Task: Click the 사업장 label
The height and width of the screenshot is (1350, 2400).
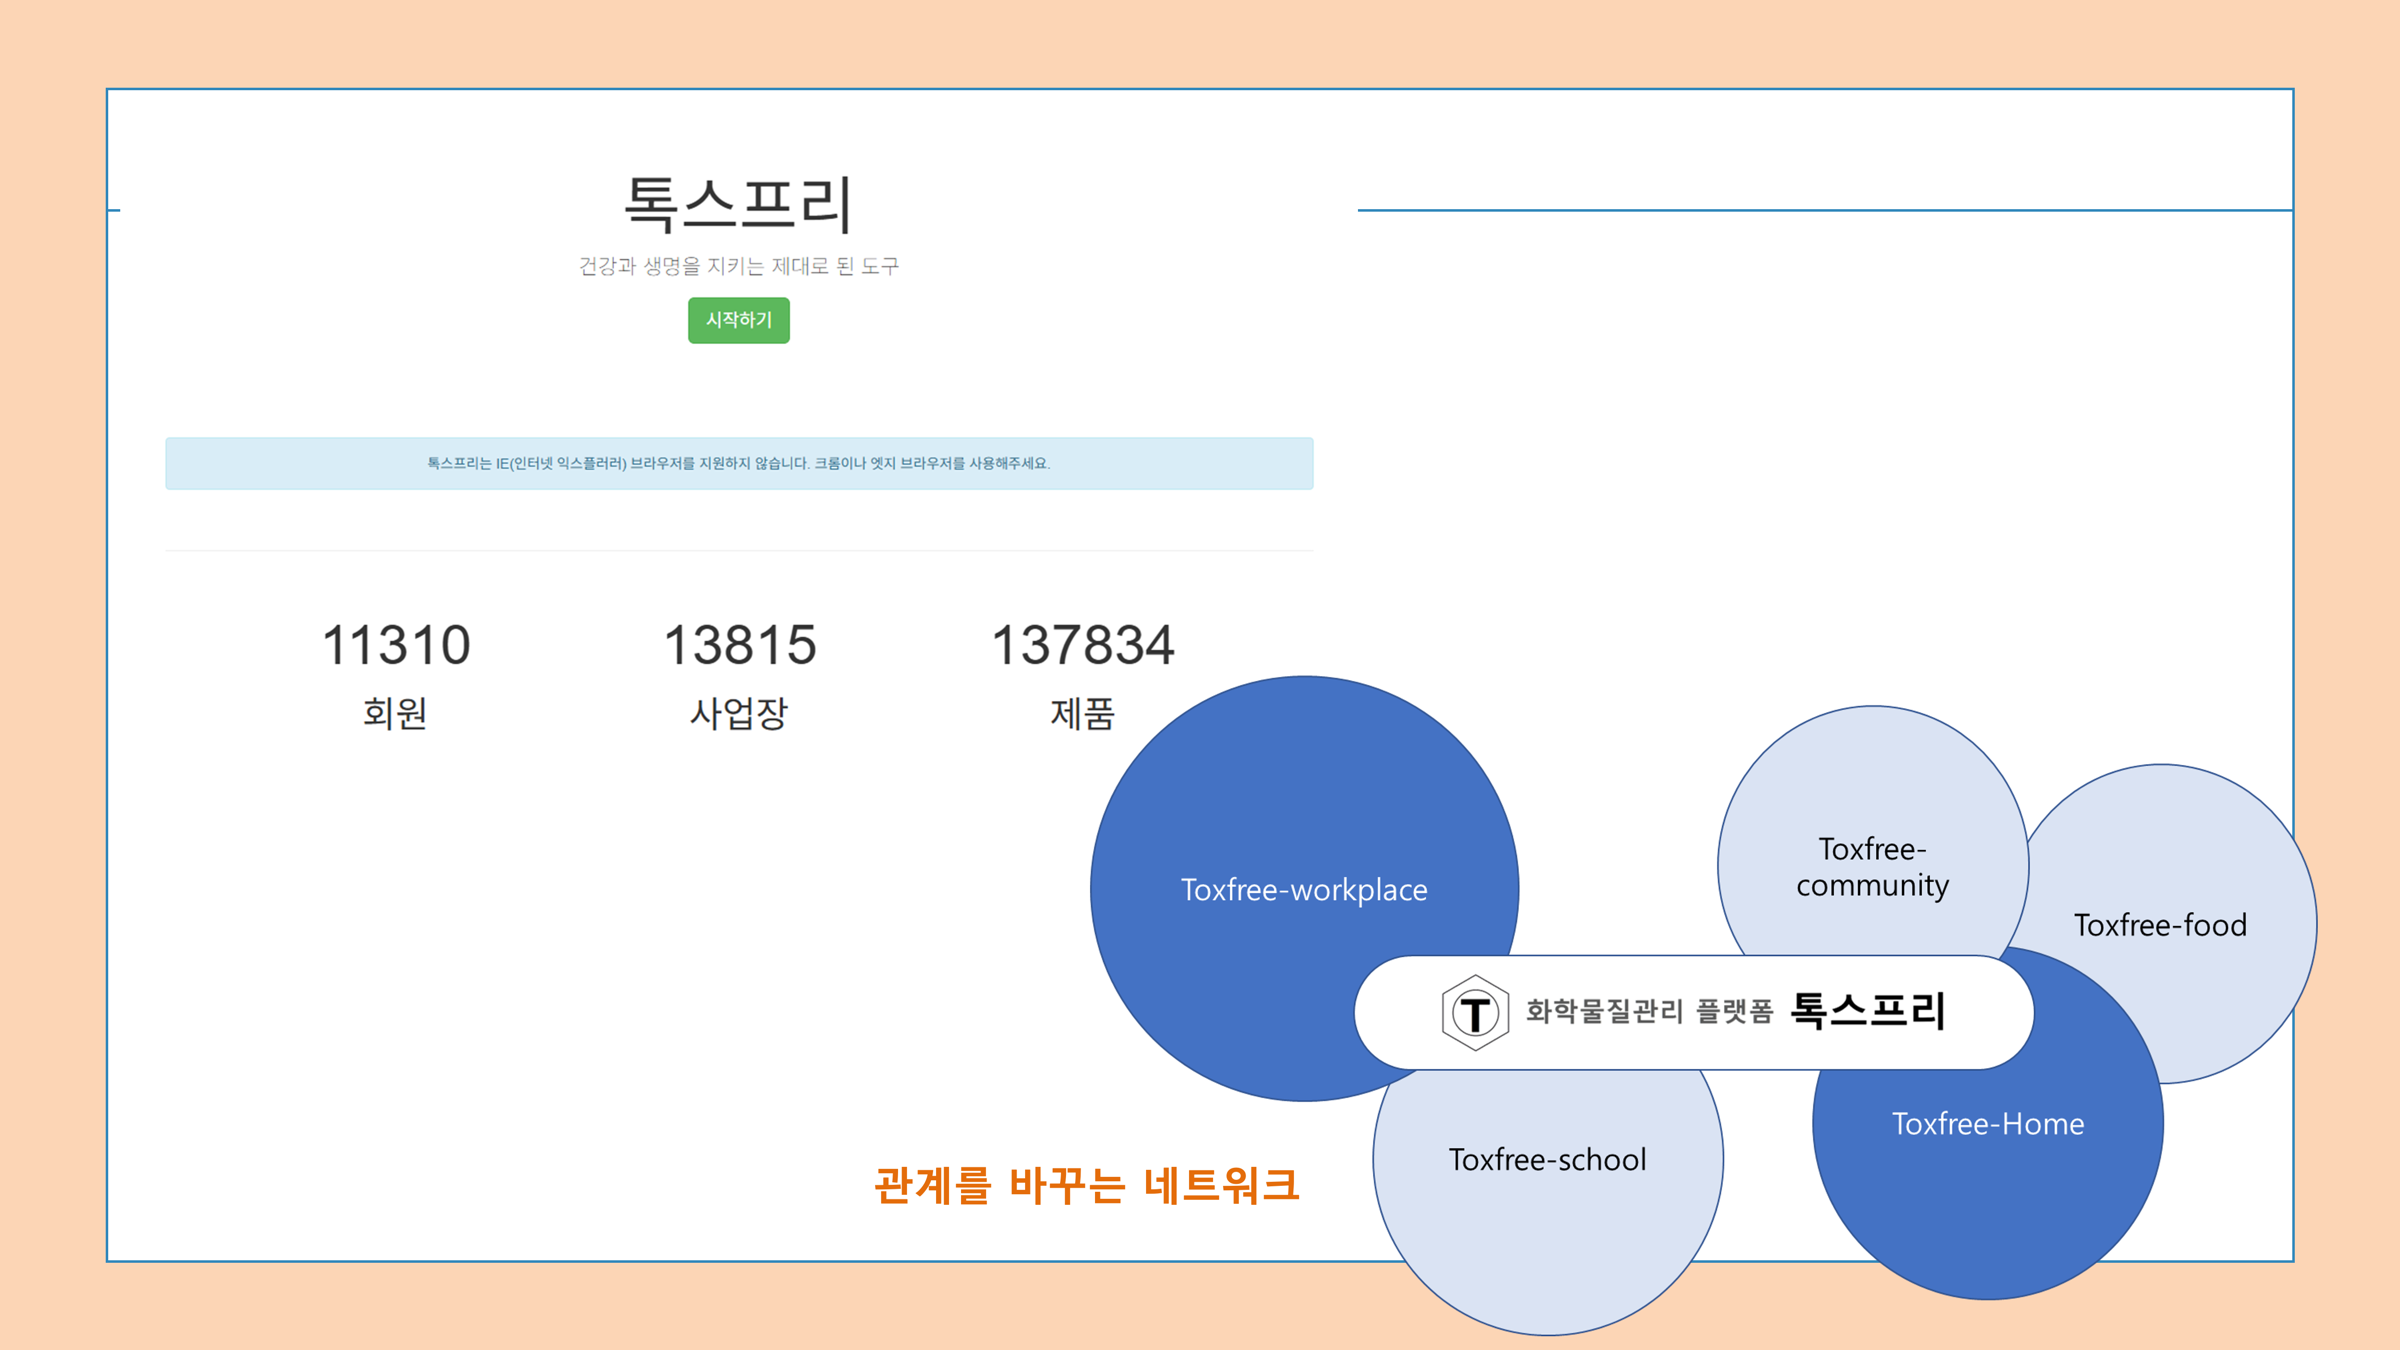Action: pyautogui.click(x=739, y=713)
